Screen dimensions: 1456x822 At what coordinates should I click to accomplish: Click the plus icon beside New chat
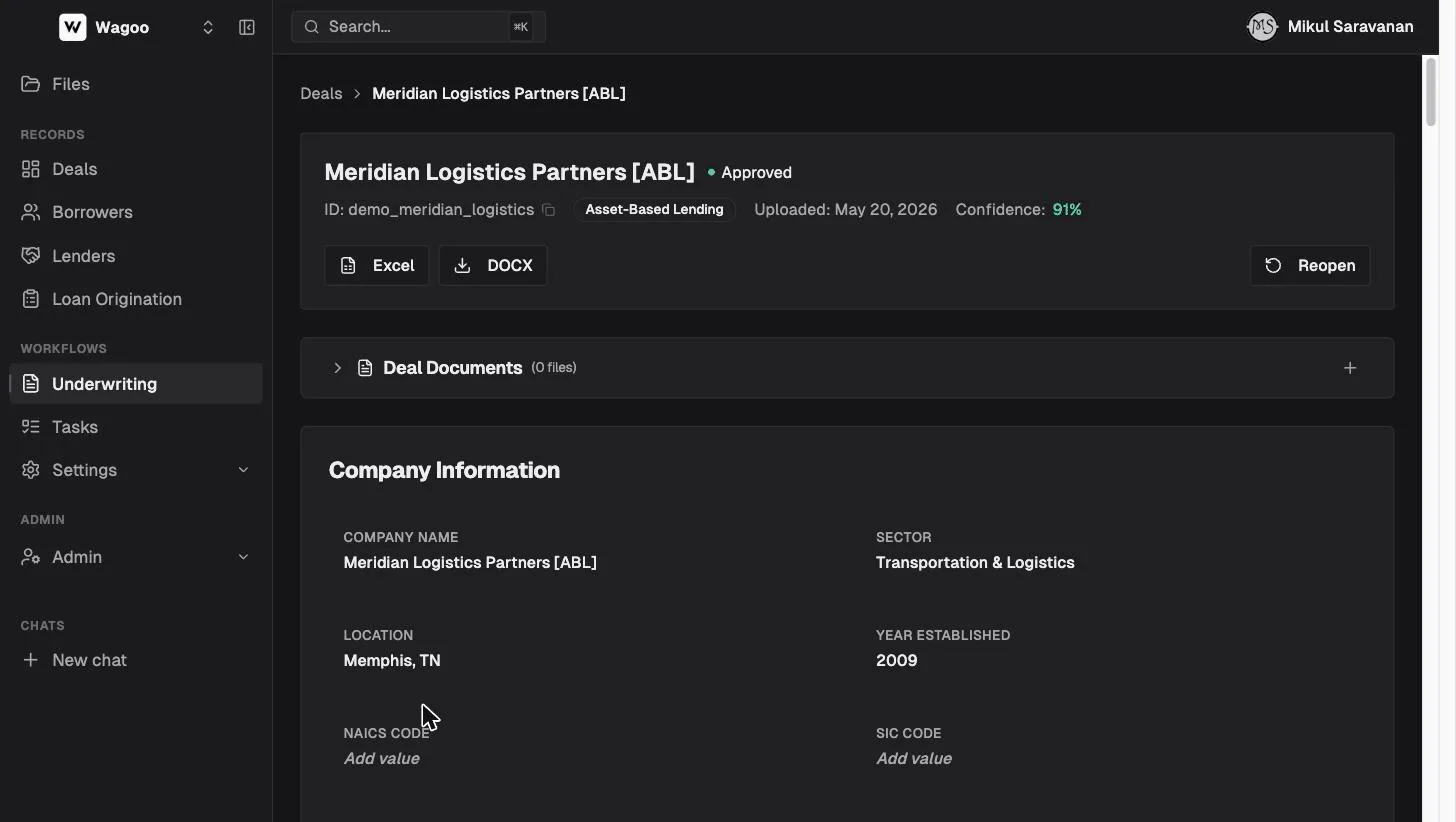pyautogui.click(x=31, y=660)
